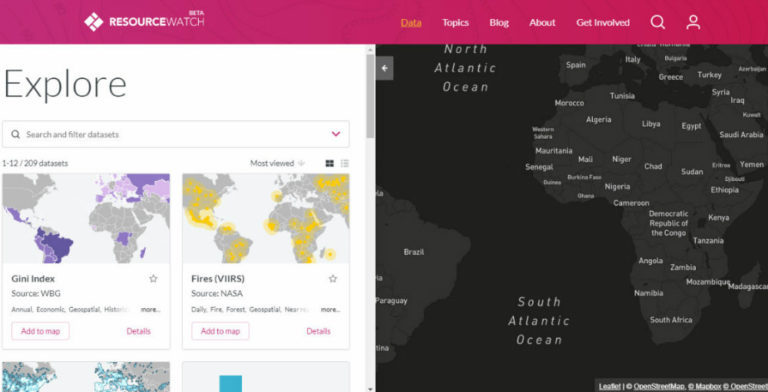This screenshot has height=392, width=768.
Task: Click the 1-12 / 209 datasets count
Action: [x=35, y=163]
